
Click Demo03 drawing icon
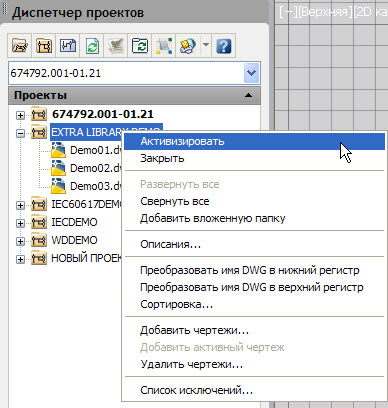[x=59, y=186]
